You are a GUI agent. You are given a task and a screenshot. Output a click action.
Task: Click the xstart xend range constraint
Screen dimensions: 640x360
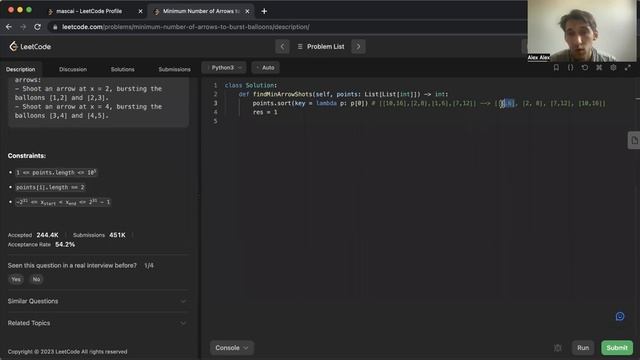[63, 202]
